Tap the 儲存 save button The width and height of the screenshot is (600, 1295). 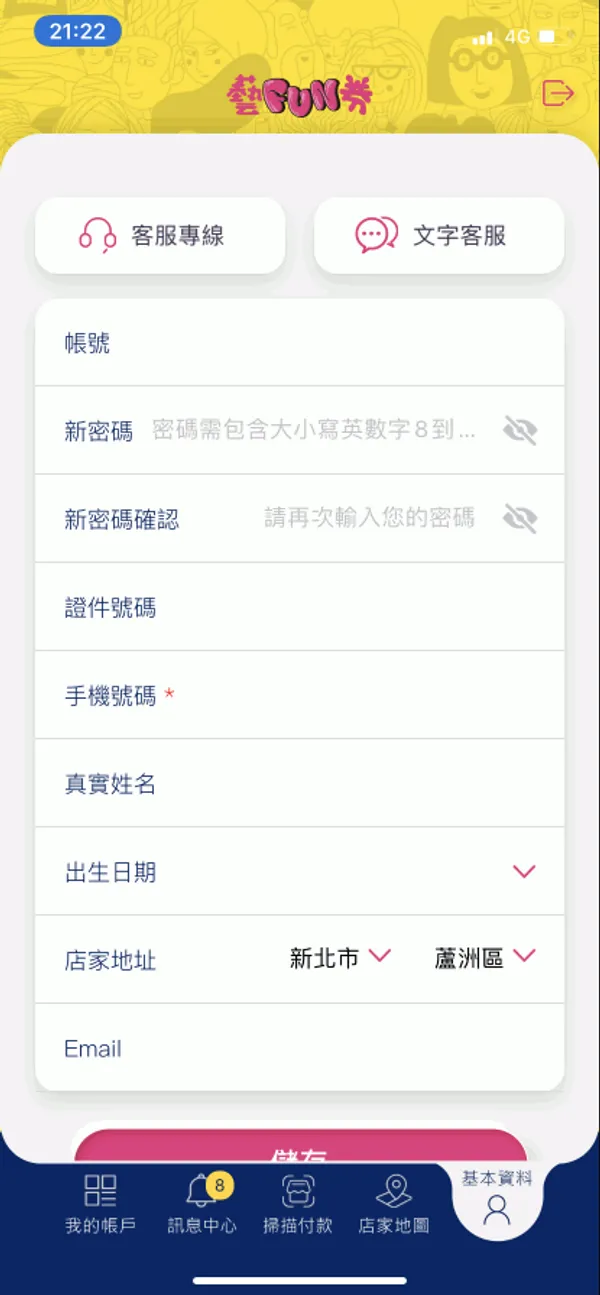[x=300, y=1146]
